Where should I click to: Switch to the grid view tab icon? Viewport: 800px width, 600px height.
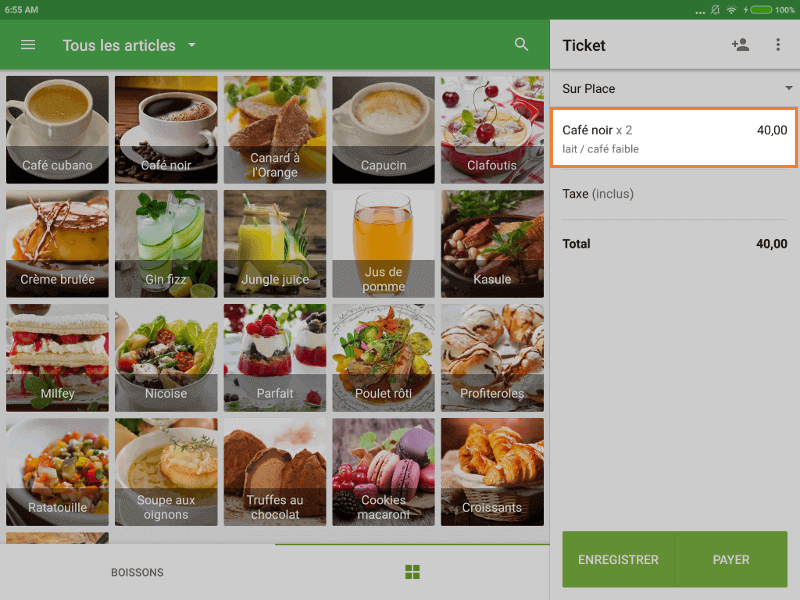click(x=412, y=572)
